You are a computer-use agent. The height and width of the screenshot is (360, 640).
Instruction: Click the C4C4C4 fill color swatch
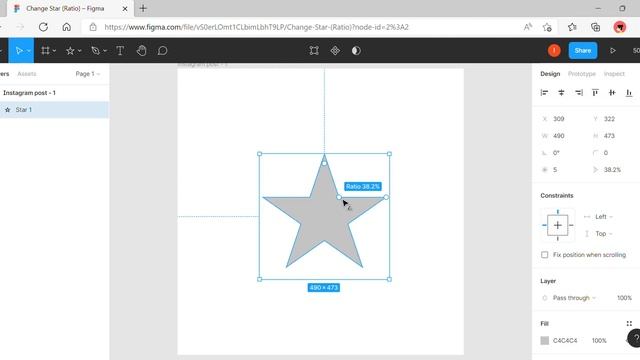click(544, 340)
